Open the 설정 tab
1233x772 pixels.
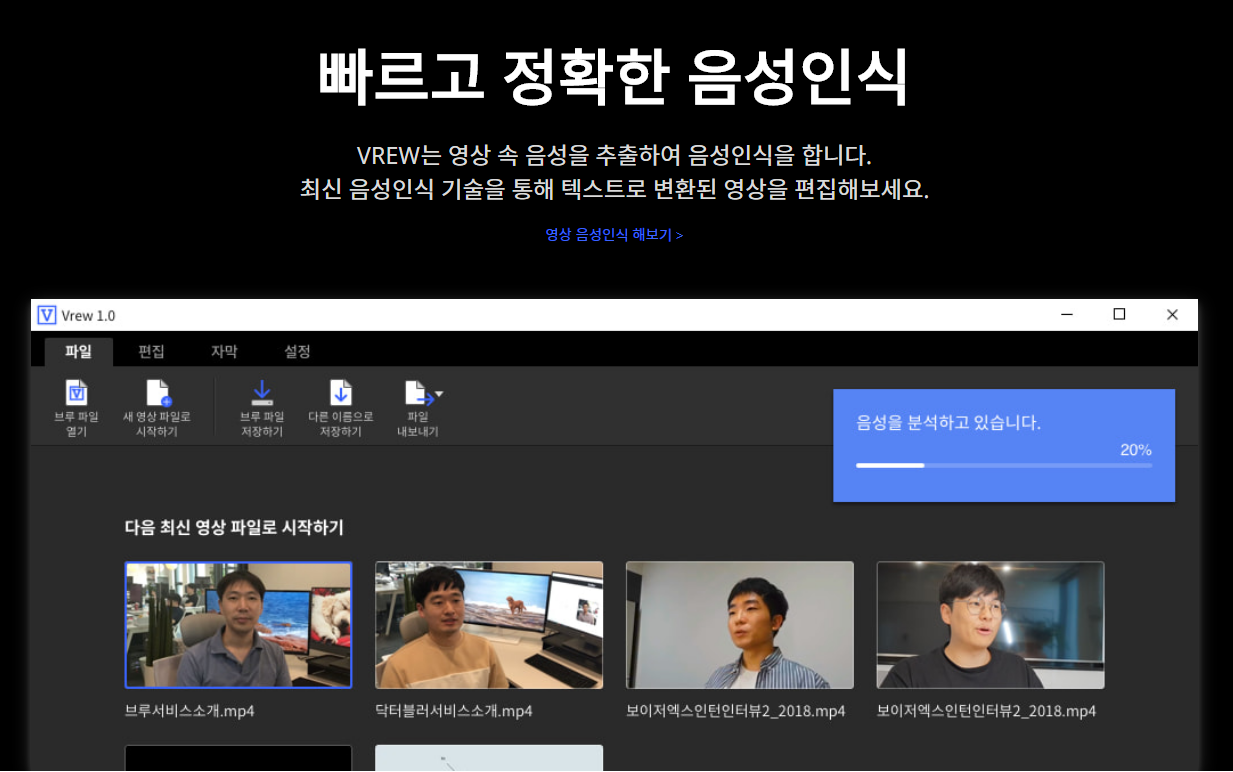point(297,352)
